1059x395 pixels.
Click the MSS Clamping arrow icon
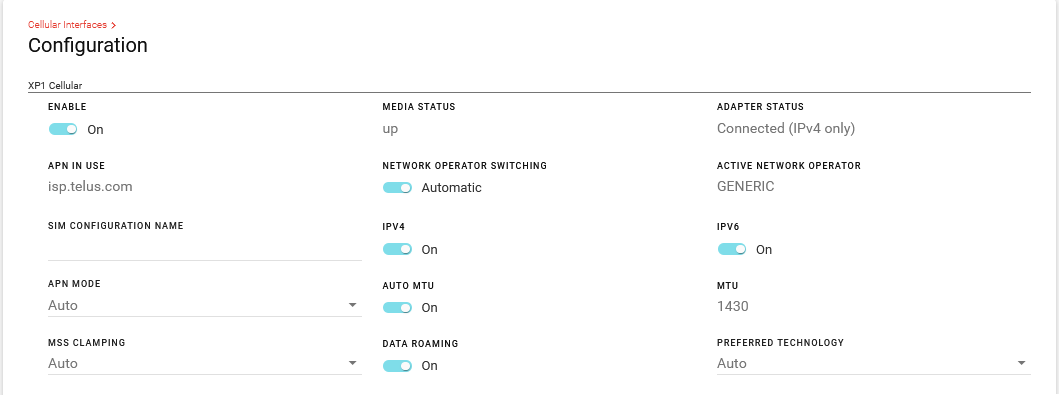coord(353,363)
